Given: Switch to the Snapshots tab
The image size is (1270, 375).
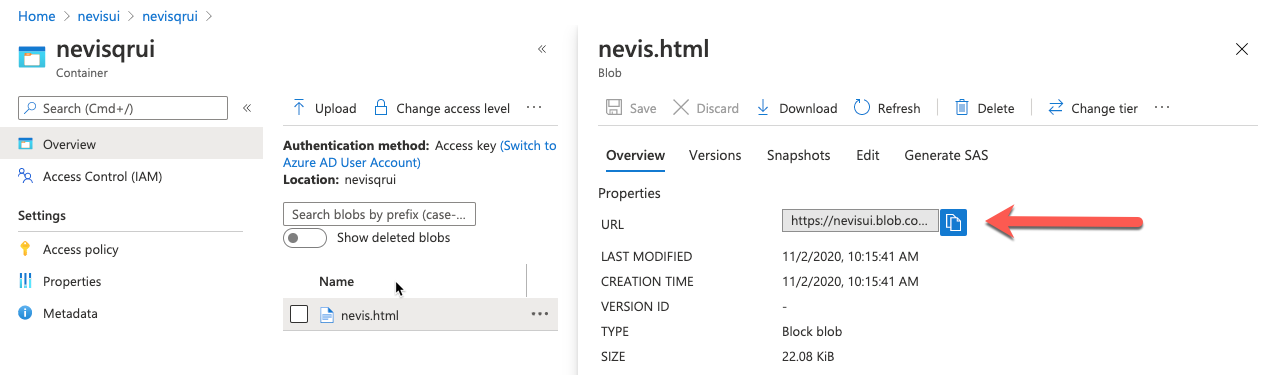Looking at the screenshot, I should click(799, 155).
